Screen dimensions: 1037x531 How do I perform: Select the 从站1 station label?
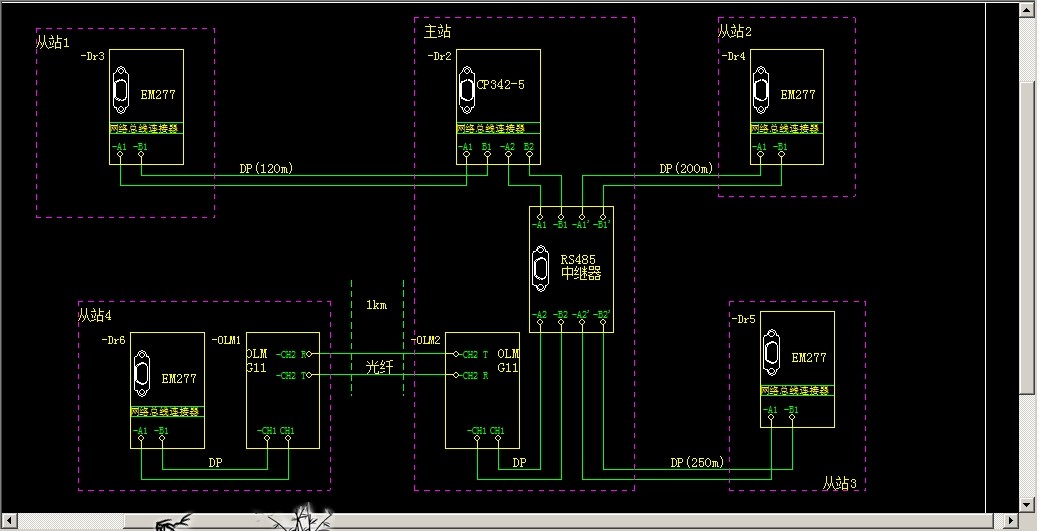pyautogui.click(x=52, y=43)
